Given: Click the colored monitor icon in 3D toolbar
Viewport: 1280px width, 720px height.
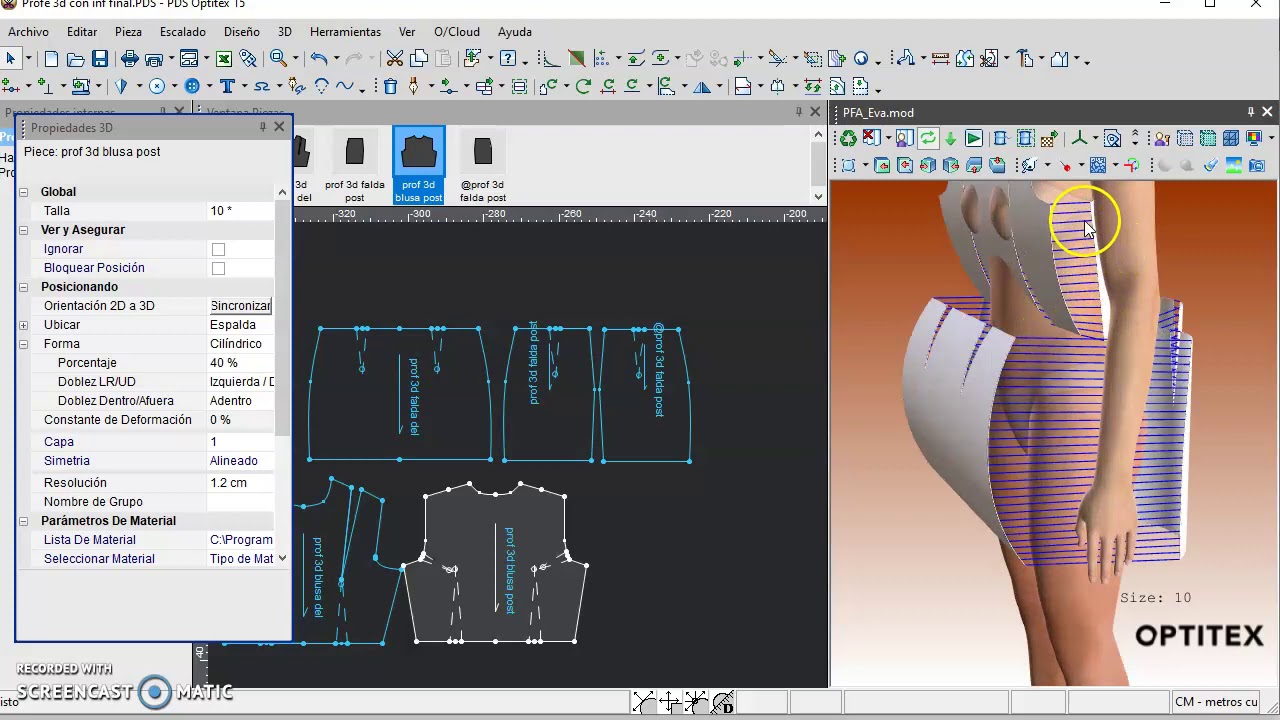Looking at the screenshot, I should [1253, 139].
